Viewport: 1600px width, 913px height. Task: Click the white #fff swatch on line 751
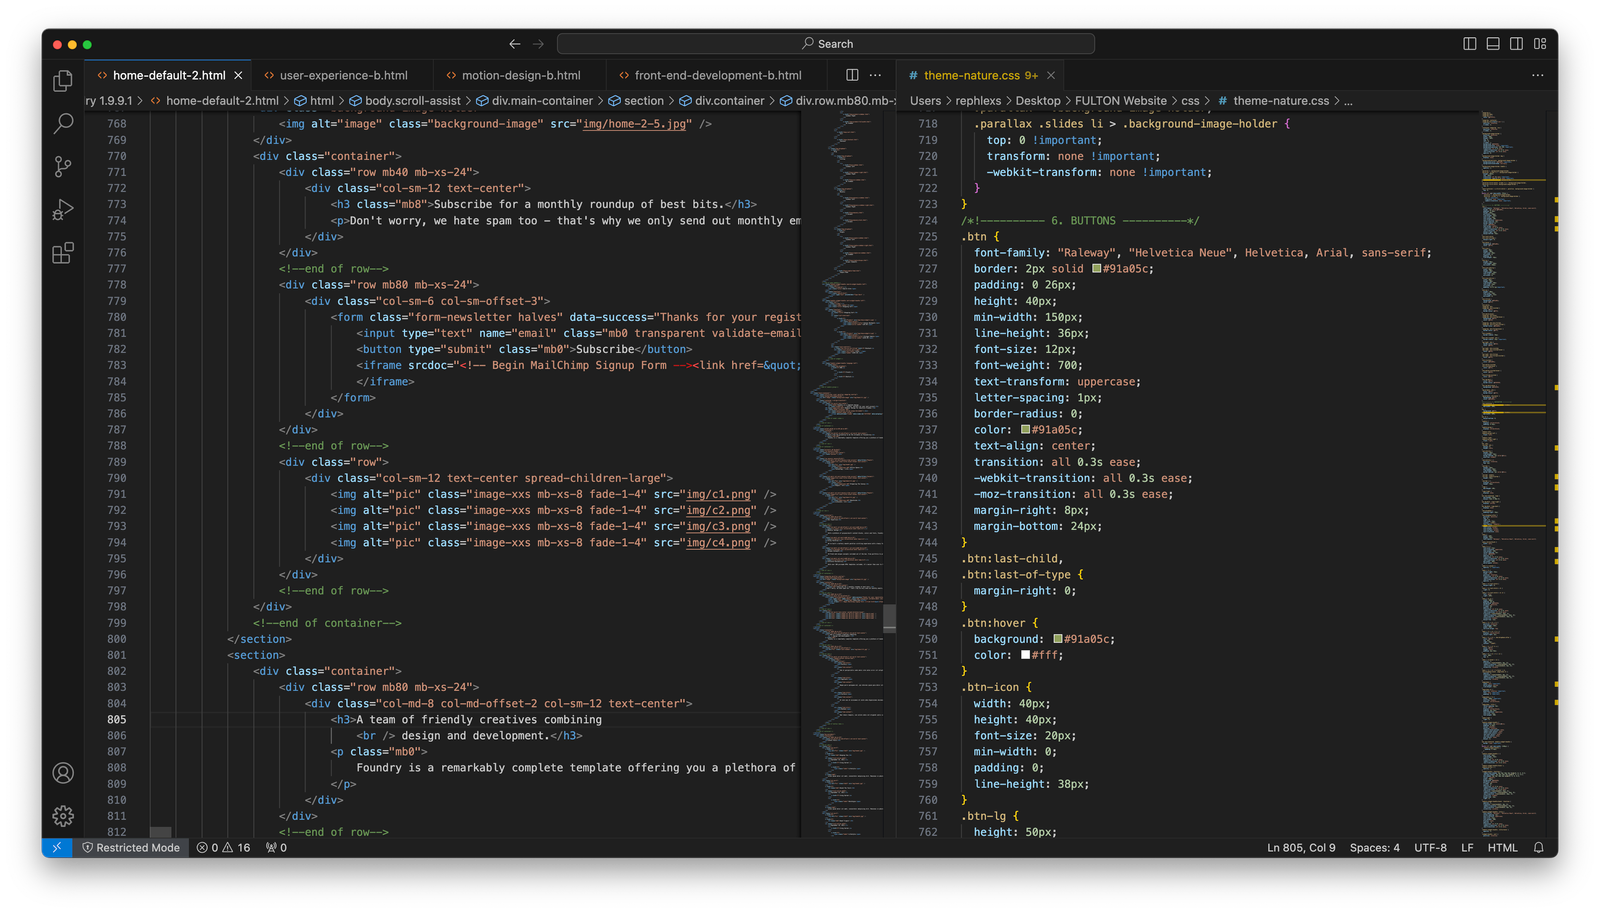(x=1025, y=655)
